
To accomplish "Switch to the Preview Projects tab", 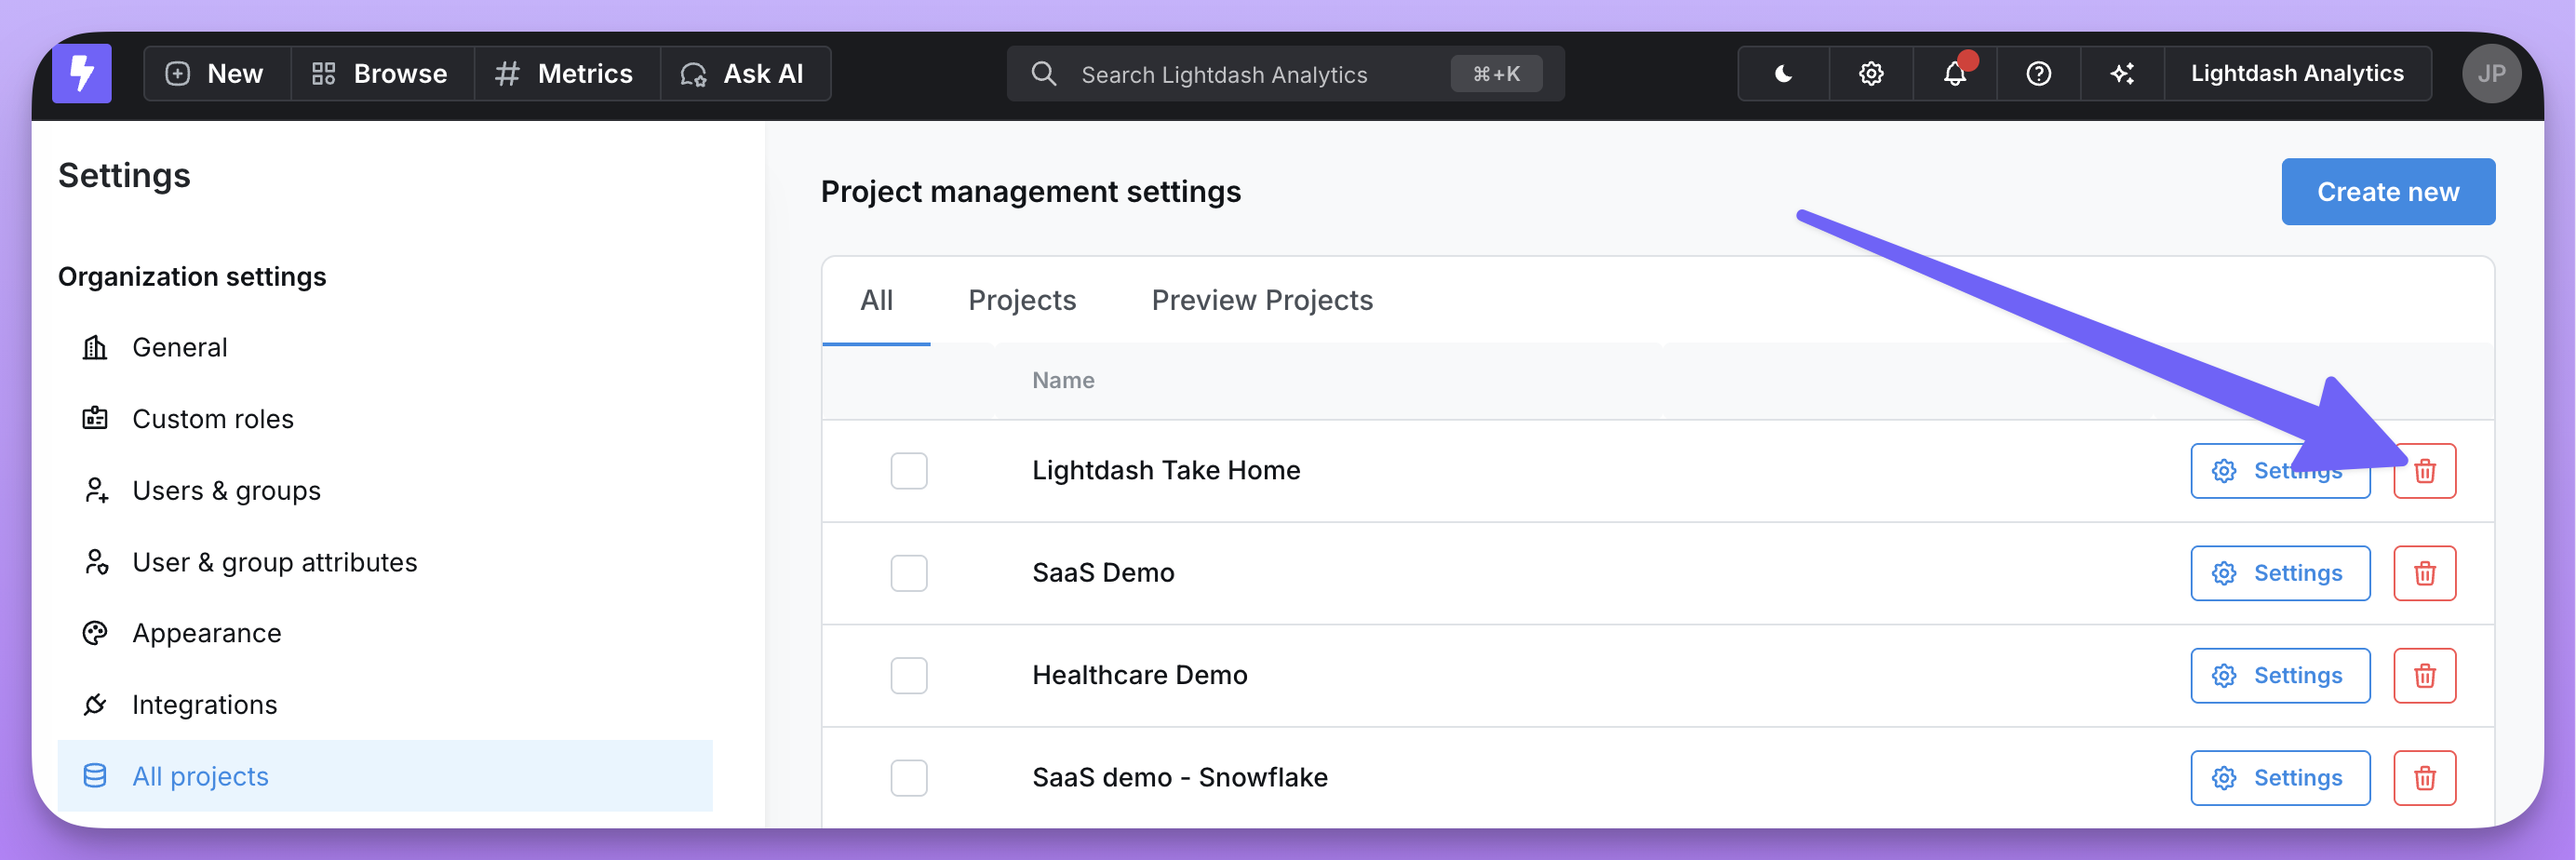I will pos(1261,300).
